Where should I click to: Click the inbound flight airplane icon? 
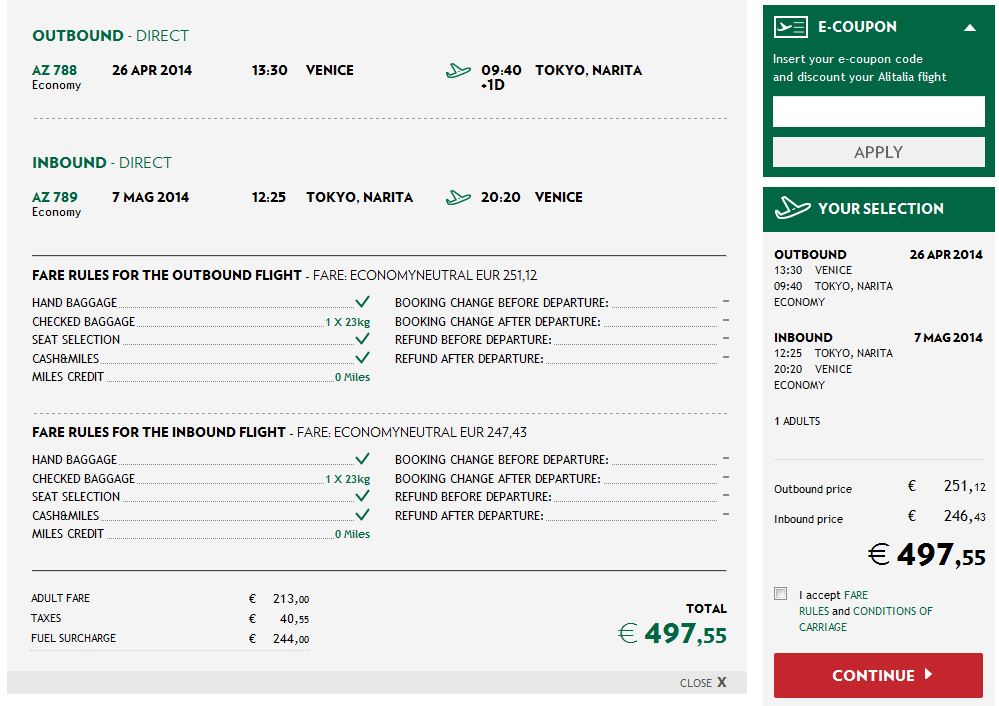coord(458,197)
